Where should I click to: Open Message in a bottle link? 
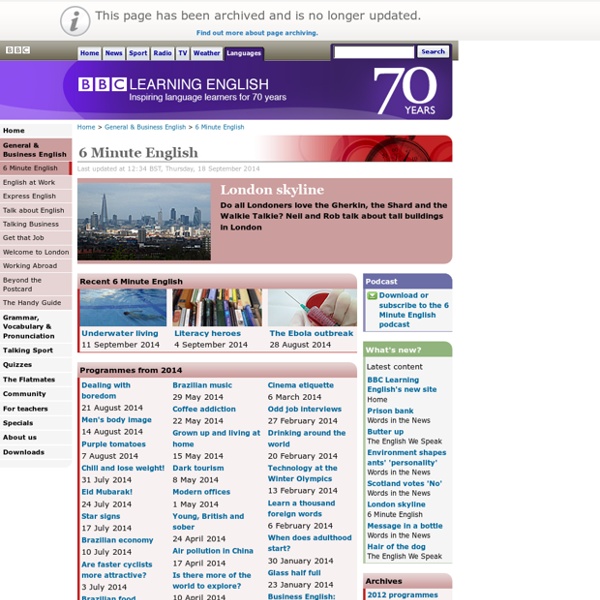pyautogui.click(x=405, y=526)
